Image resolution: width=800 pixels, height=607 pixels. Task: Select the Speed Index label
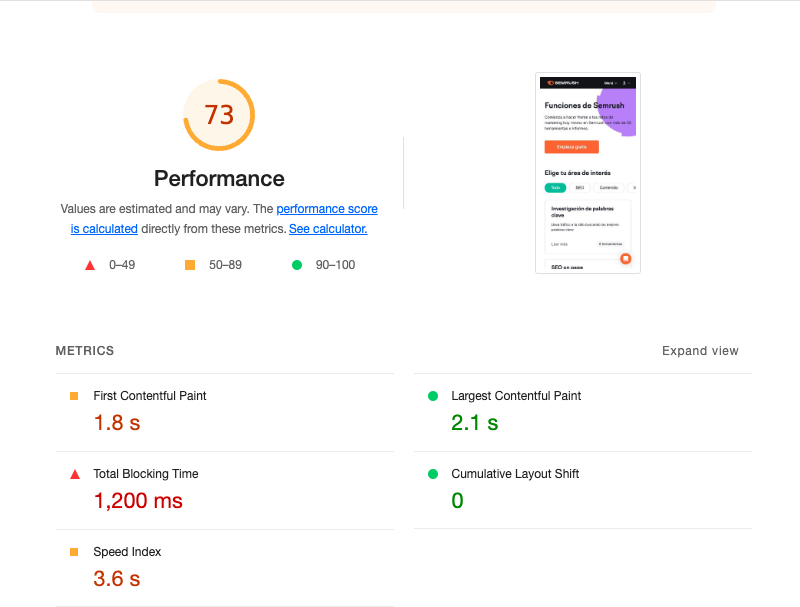tap(127, 552)
